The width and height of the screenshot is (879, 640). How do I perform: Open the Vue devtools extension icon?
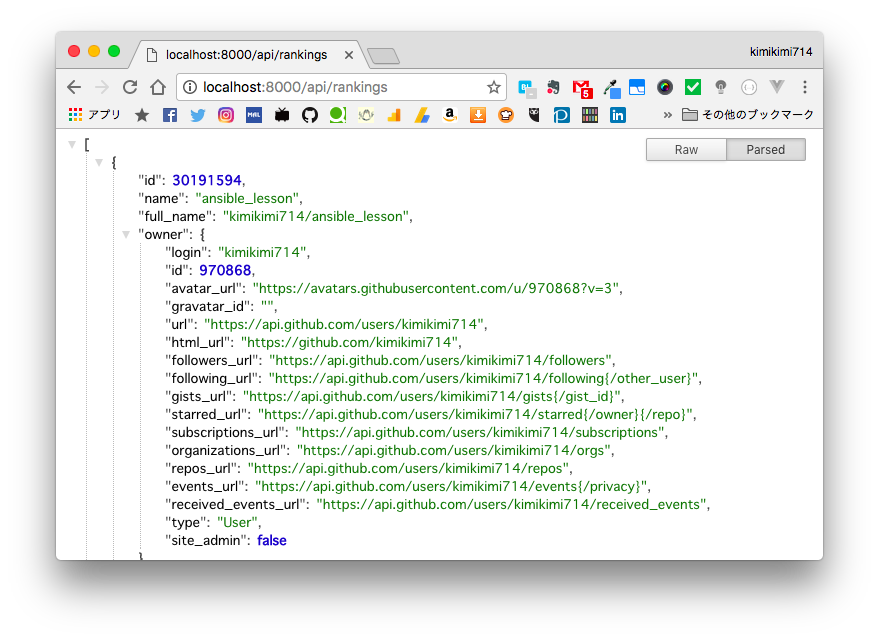point(776,86)
